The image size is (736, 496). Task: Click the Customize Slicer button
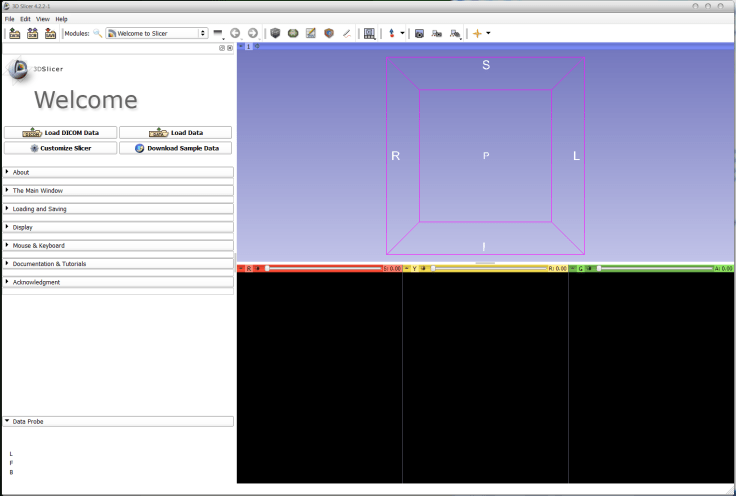(61, 148)
